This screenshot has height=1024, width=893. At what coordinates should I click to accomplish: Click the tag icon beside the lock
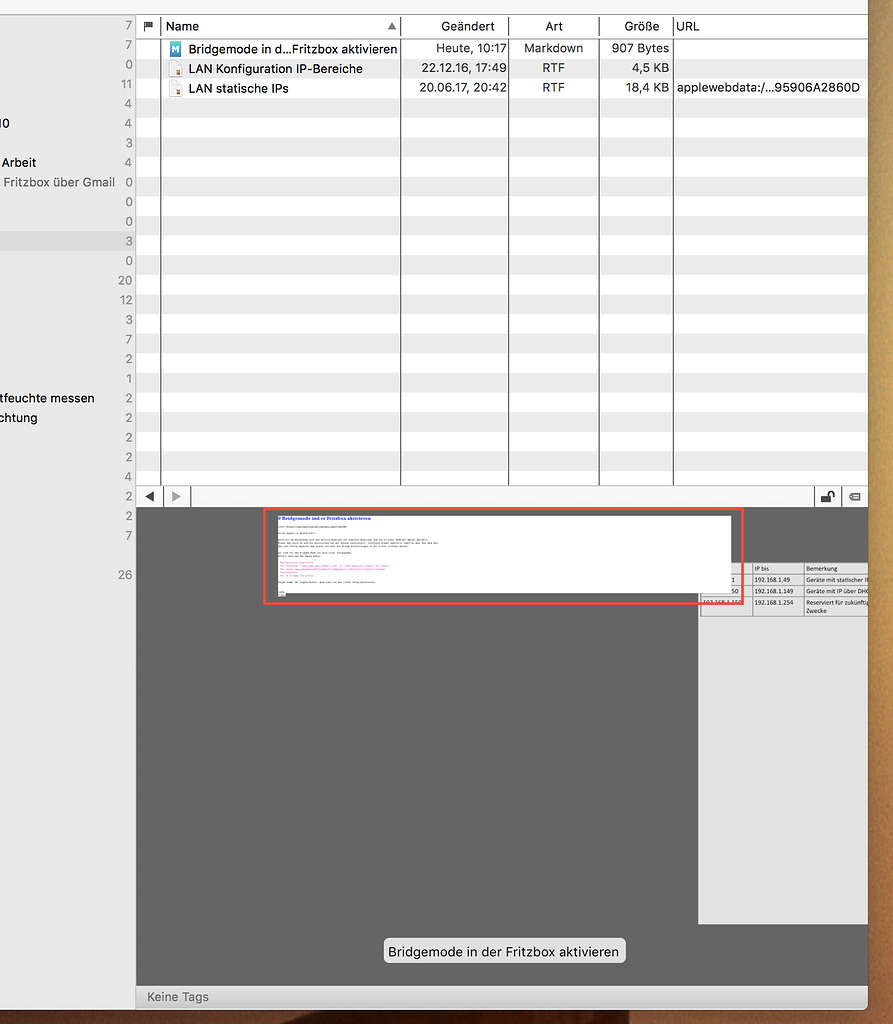coord(855,496)
